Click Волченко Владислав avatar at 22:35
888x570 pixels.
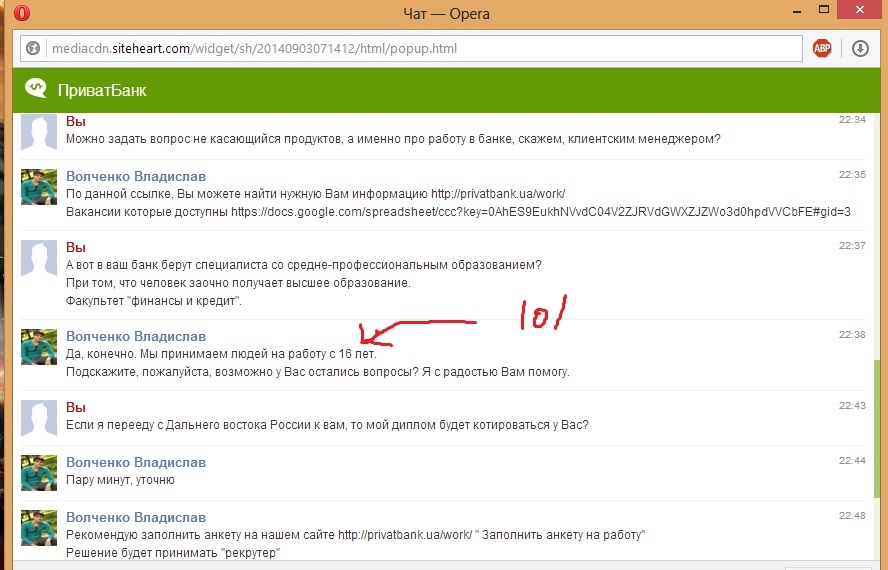click(x=39, y=186)
